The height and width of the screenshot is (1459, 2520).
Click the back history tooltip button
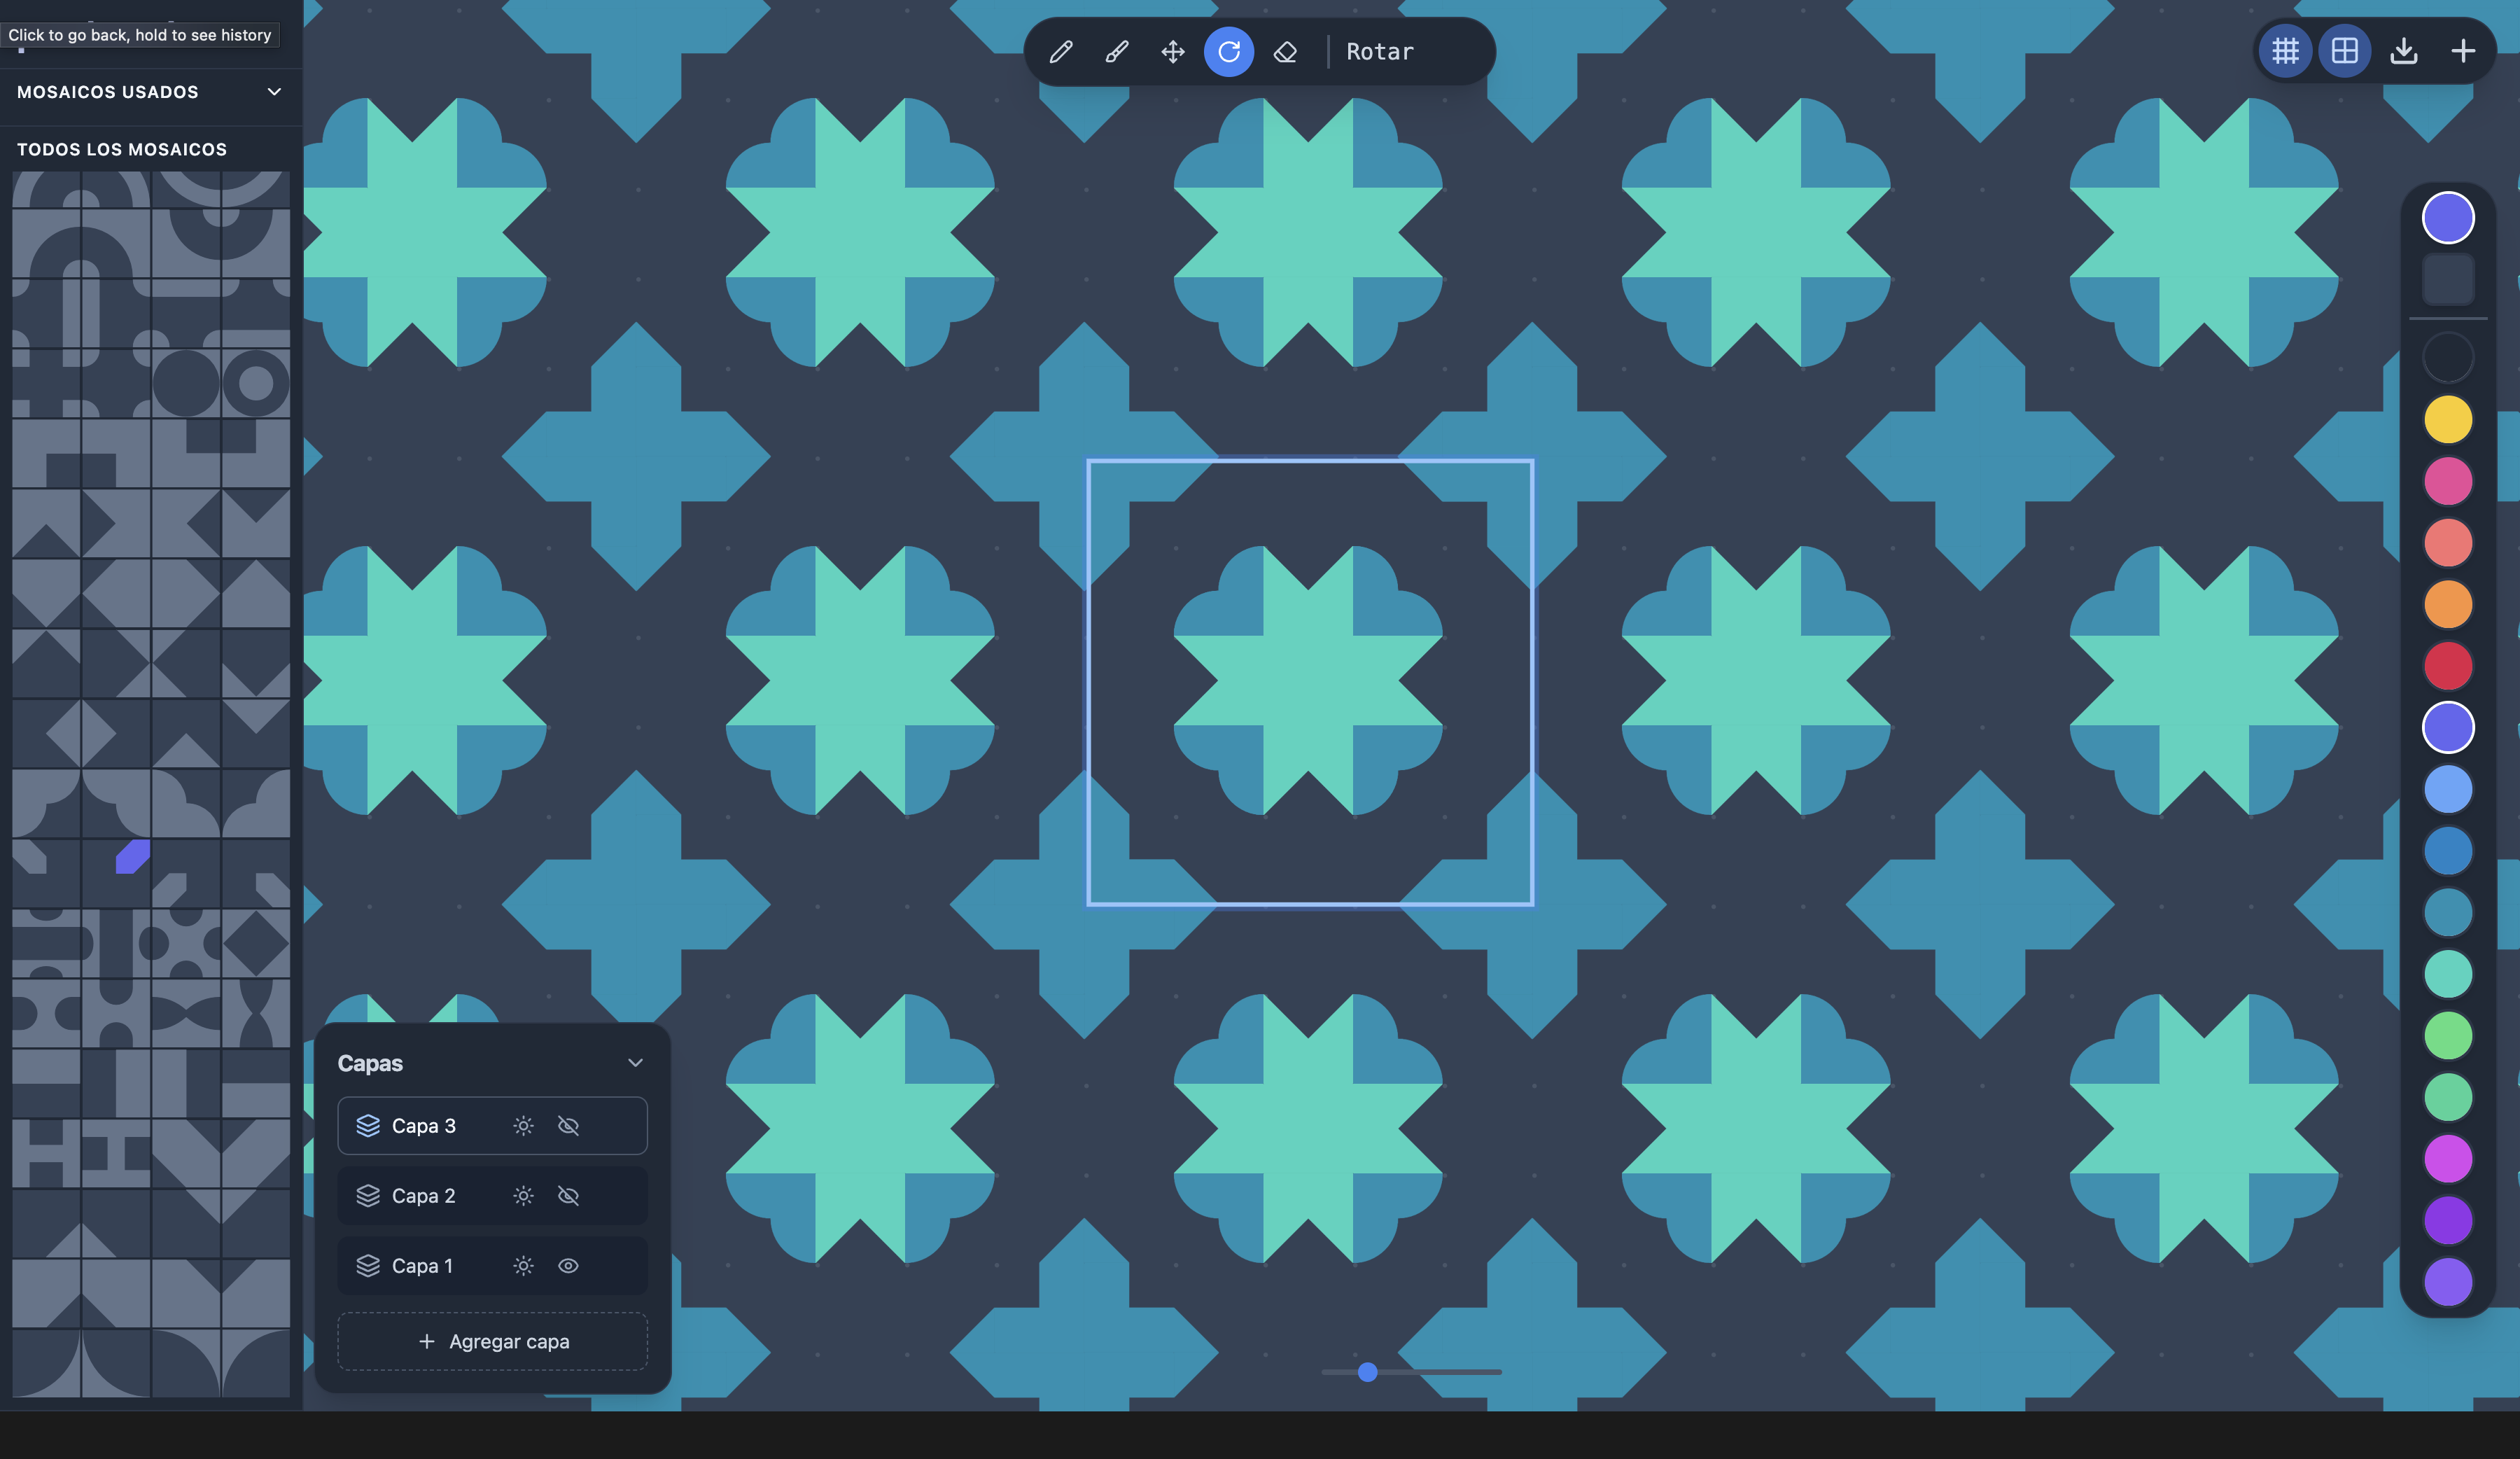[x=140, y=35]
